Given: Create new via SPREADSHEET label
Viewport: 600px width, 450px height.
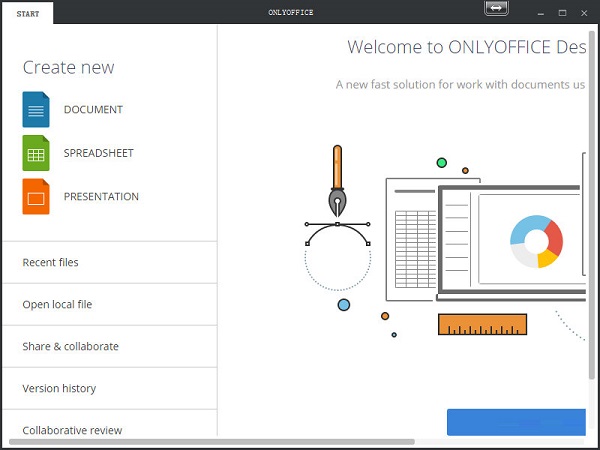Looking at the screenshot, I should point(98,153).
